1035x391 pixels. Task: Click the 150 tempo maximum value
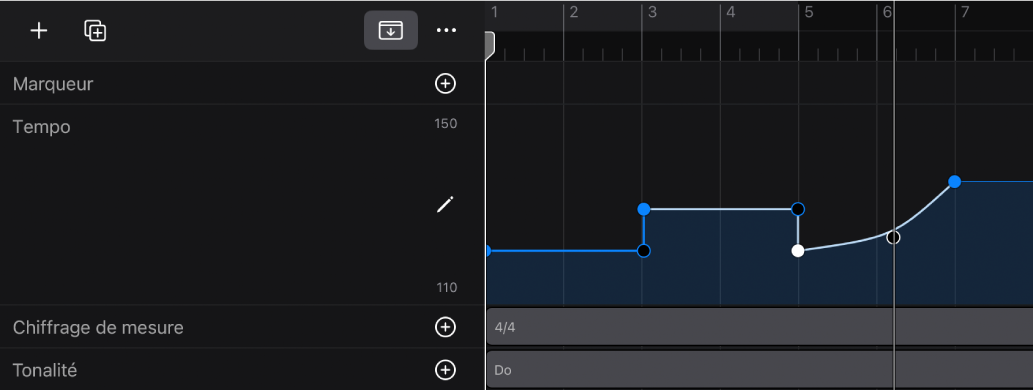446,124
